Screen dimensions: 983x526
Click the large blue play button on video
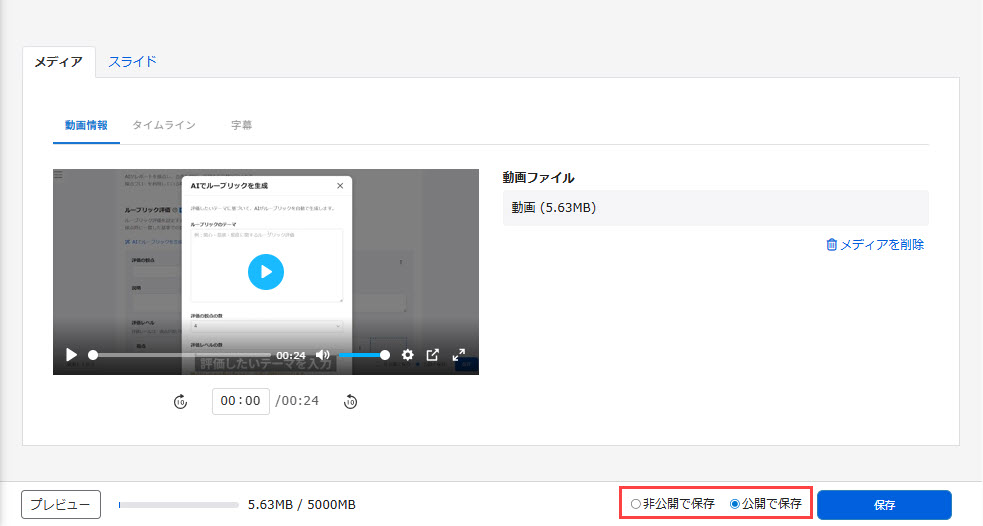(x=266, y=271)
